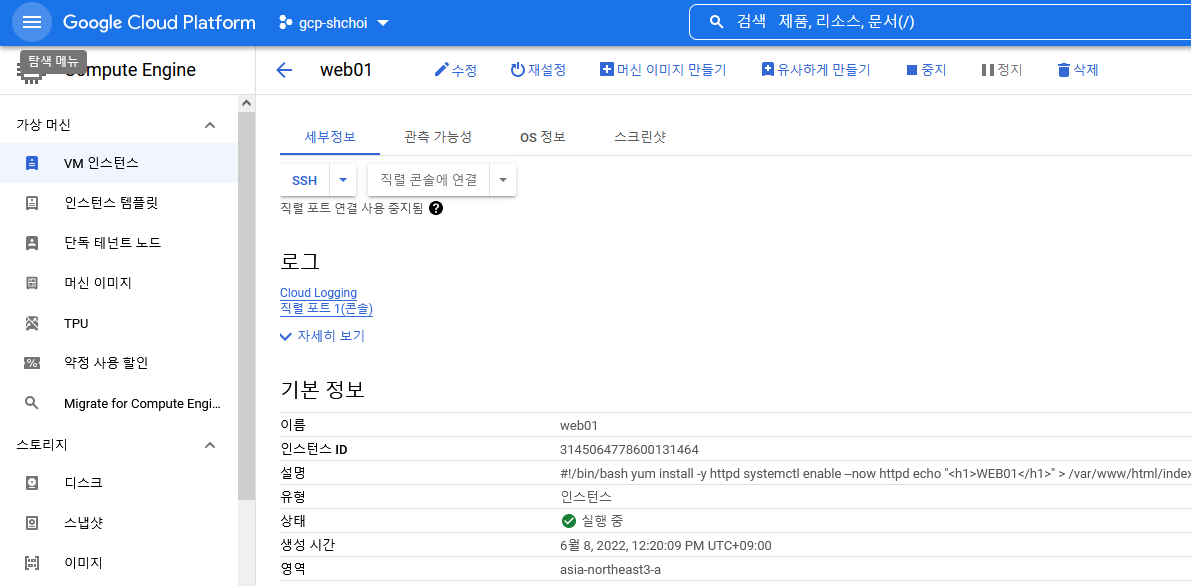Click the serial port help question icon

[x=436, y=207]
